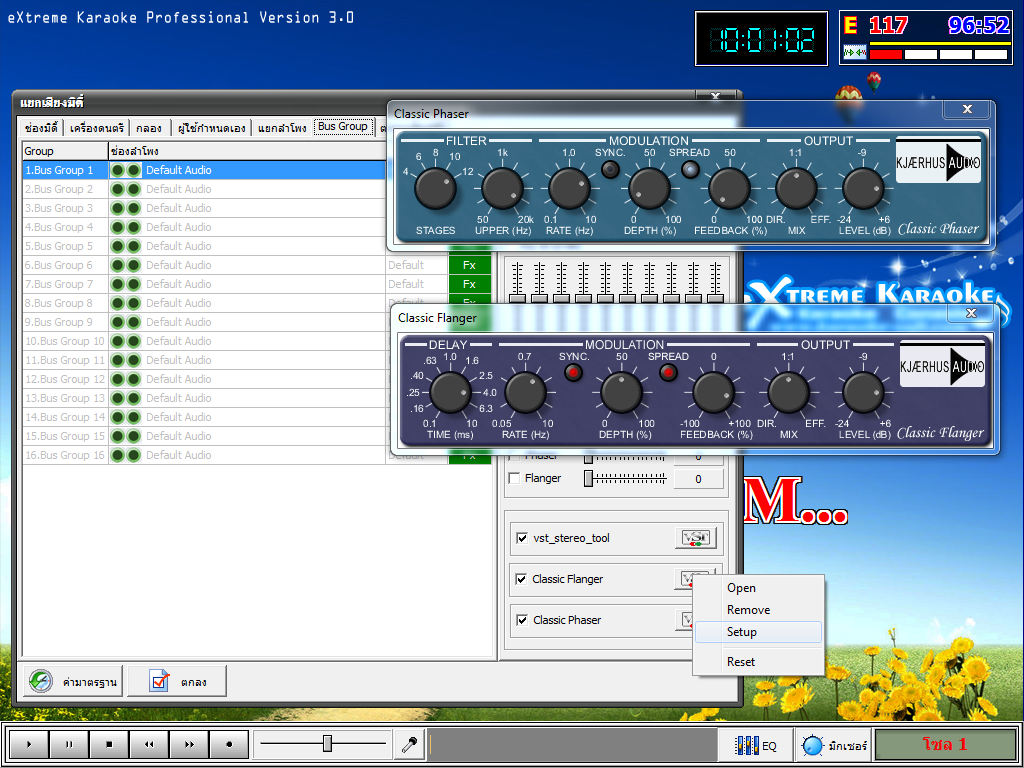Click the FEEDBACK (%) knob in Classic Phaser
Viewport: 1024px width, 768px height.
click(729, 189)
